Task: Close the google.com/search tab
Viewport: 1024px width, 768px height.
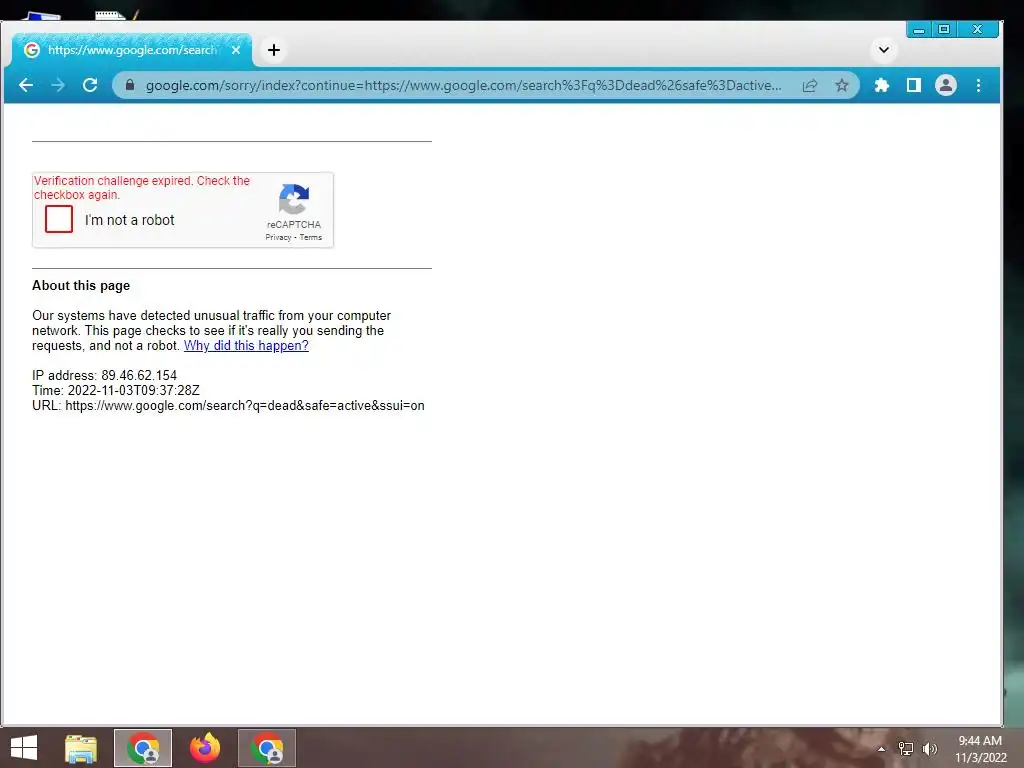Action: (x=236, y=50)
